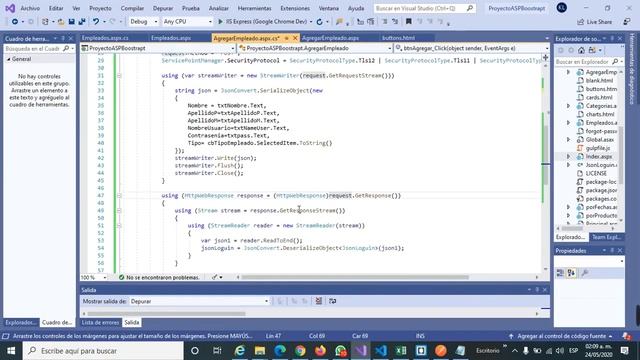The height and width of the screenshot is (360, 640).
Task: Click the Undo arrow icon
Action: 96,21
